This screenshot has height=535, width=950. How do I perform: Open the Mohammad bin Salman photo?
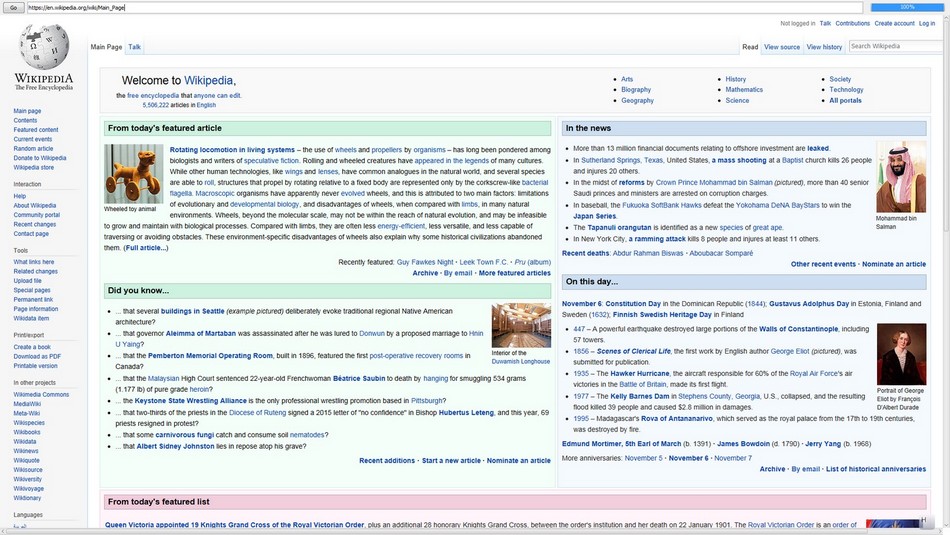coord(901,177)
